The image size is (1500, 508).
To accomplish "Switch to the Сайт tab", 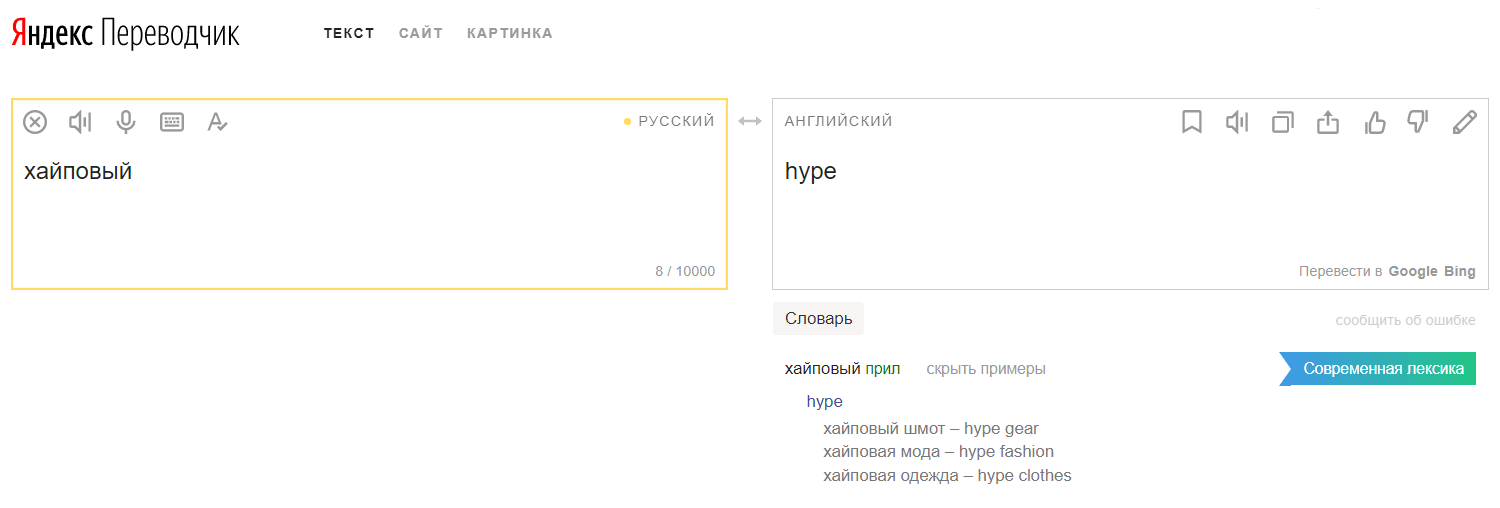I will pos(420,33).
